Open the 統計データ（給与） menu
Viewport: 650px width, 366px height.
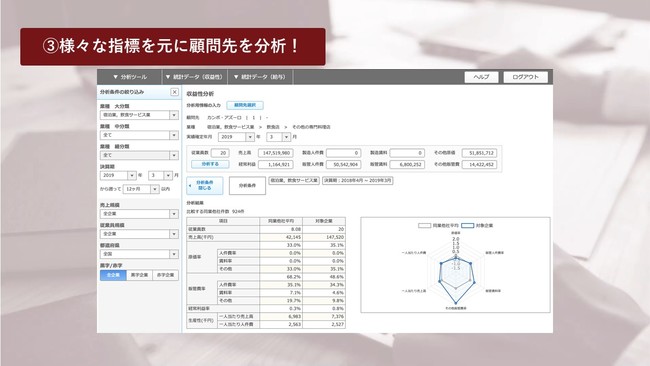pos(260,77)
